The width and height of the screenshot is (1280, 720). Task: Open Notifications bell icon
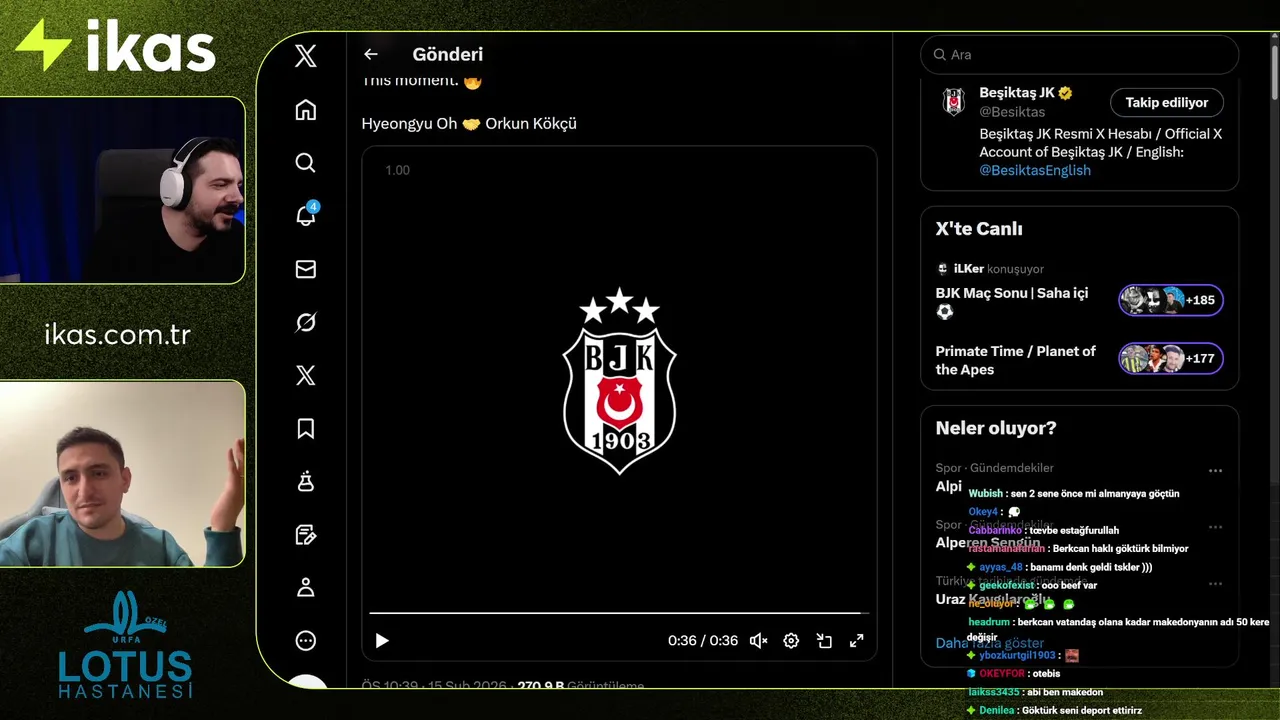pos(306,216)
